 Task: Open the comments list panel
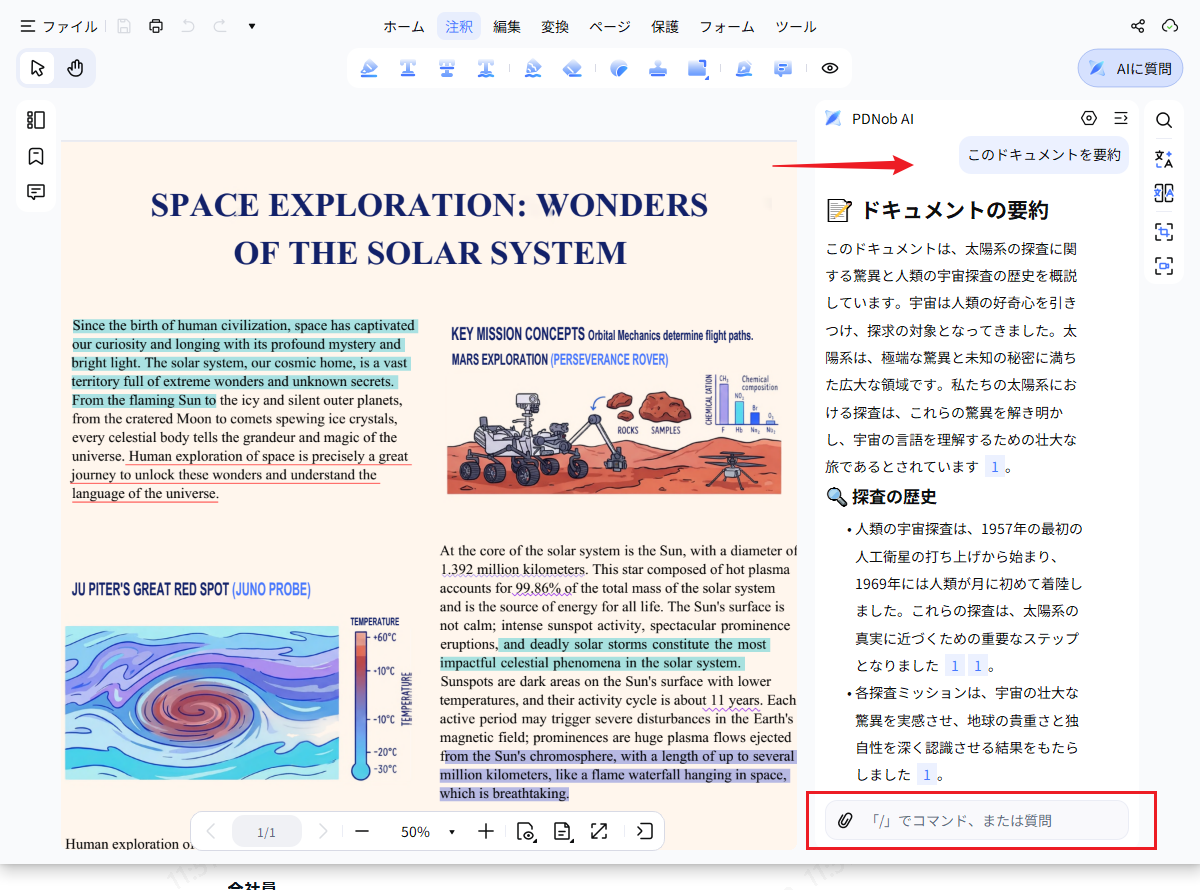point(36,192)
